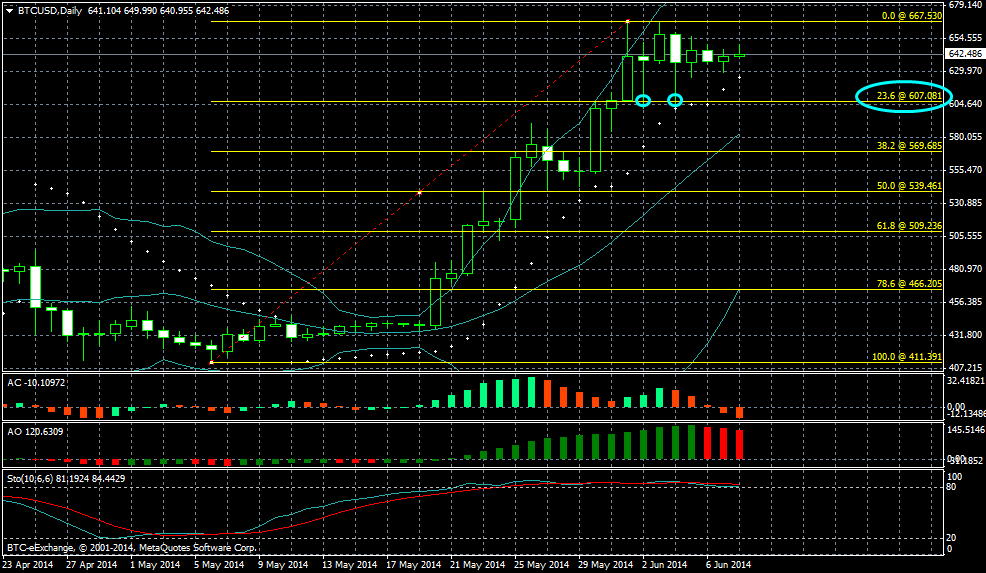The width and height of the screenshot is (986, 573).
Task: Select the left small cyan circle marker
Action: pos(643,100)
